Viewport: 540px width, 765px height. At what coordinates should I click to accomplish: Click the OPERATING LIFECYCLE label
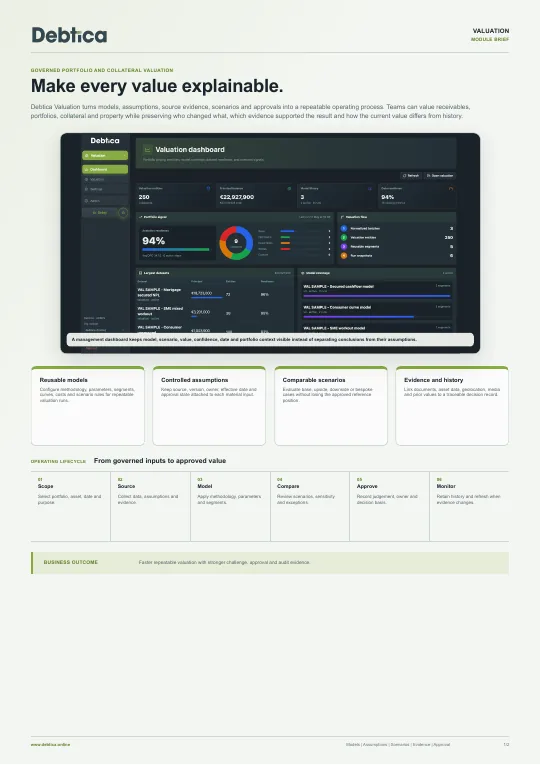click(58, 462)
